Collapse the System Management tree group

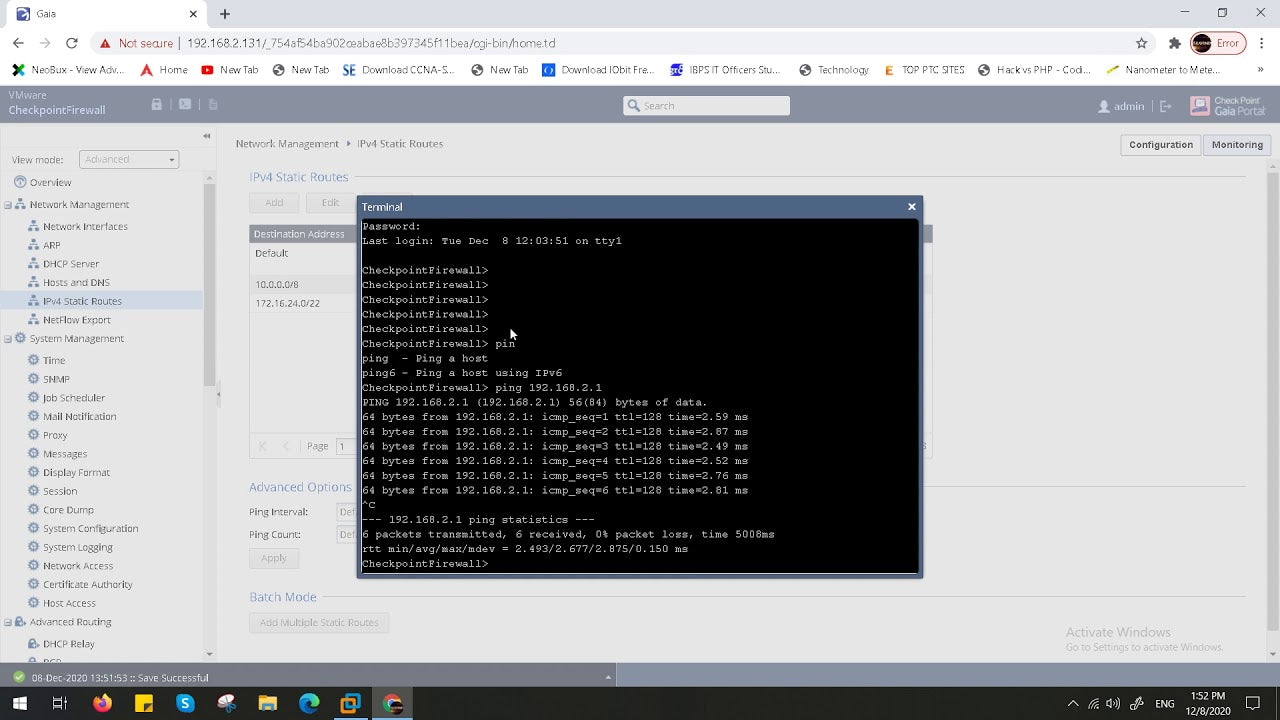click(8, 339)
